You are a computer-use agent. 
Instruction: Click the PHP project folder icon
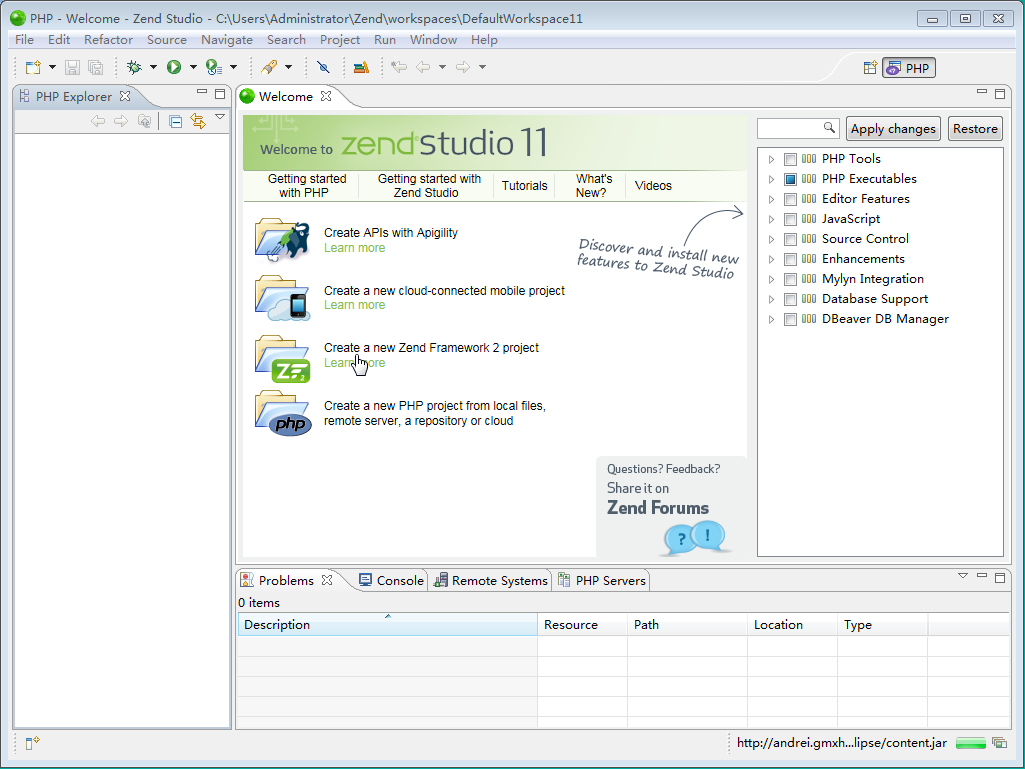coord(283,413)
